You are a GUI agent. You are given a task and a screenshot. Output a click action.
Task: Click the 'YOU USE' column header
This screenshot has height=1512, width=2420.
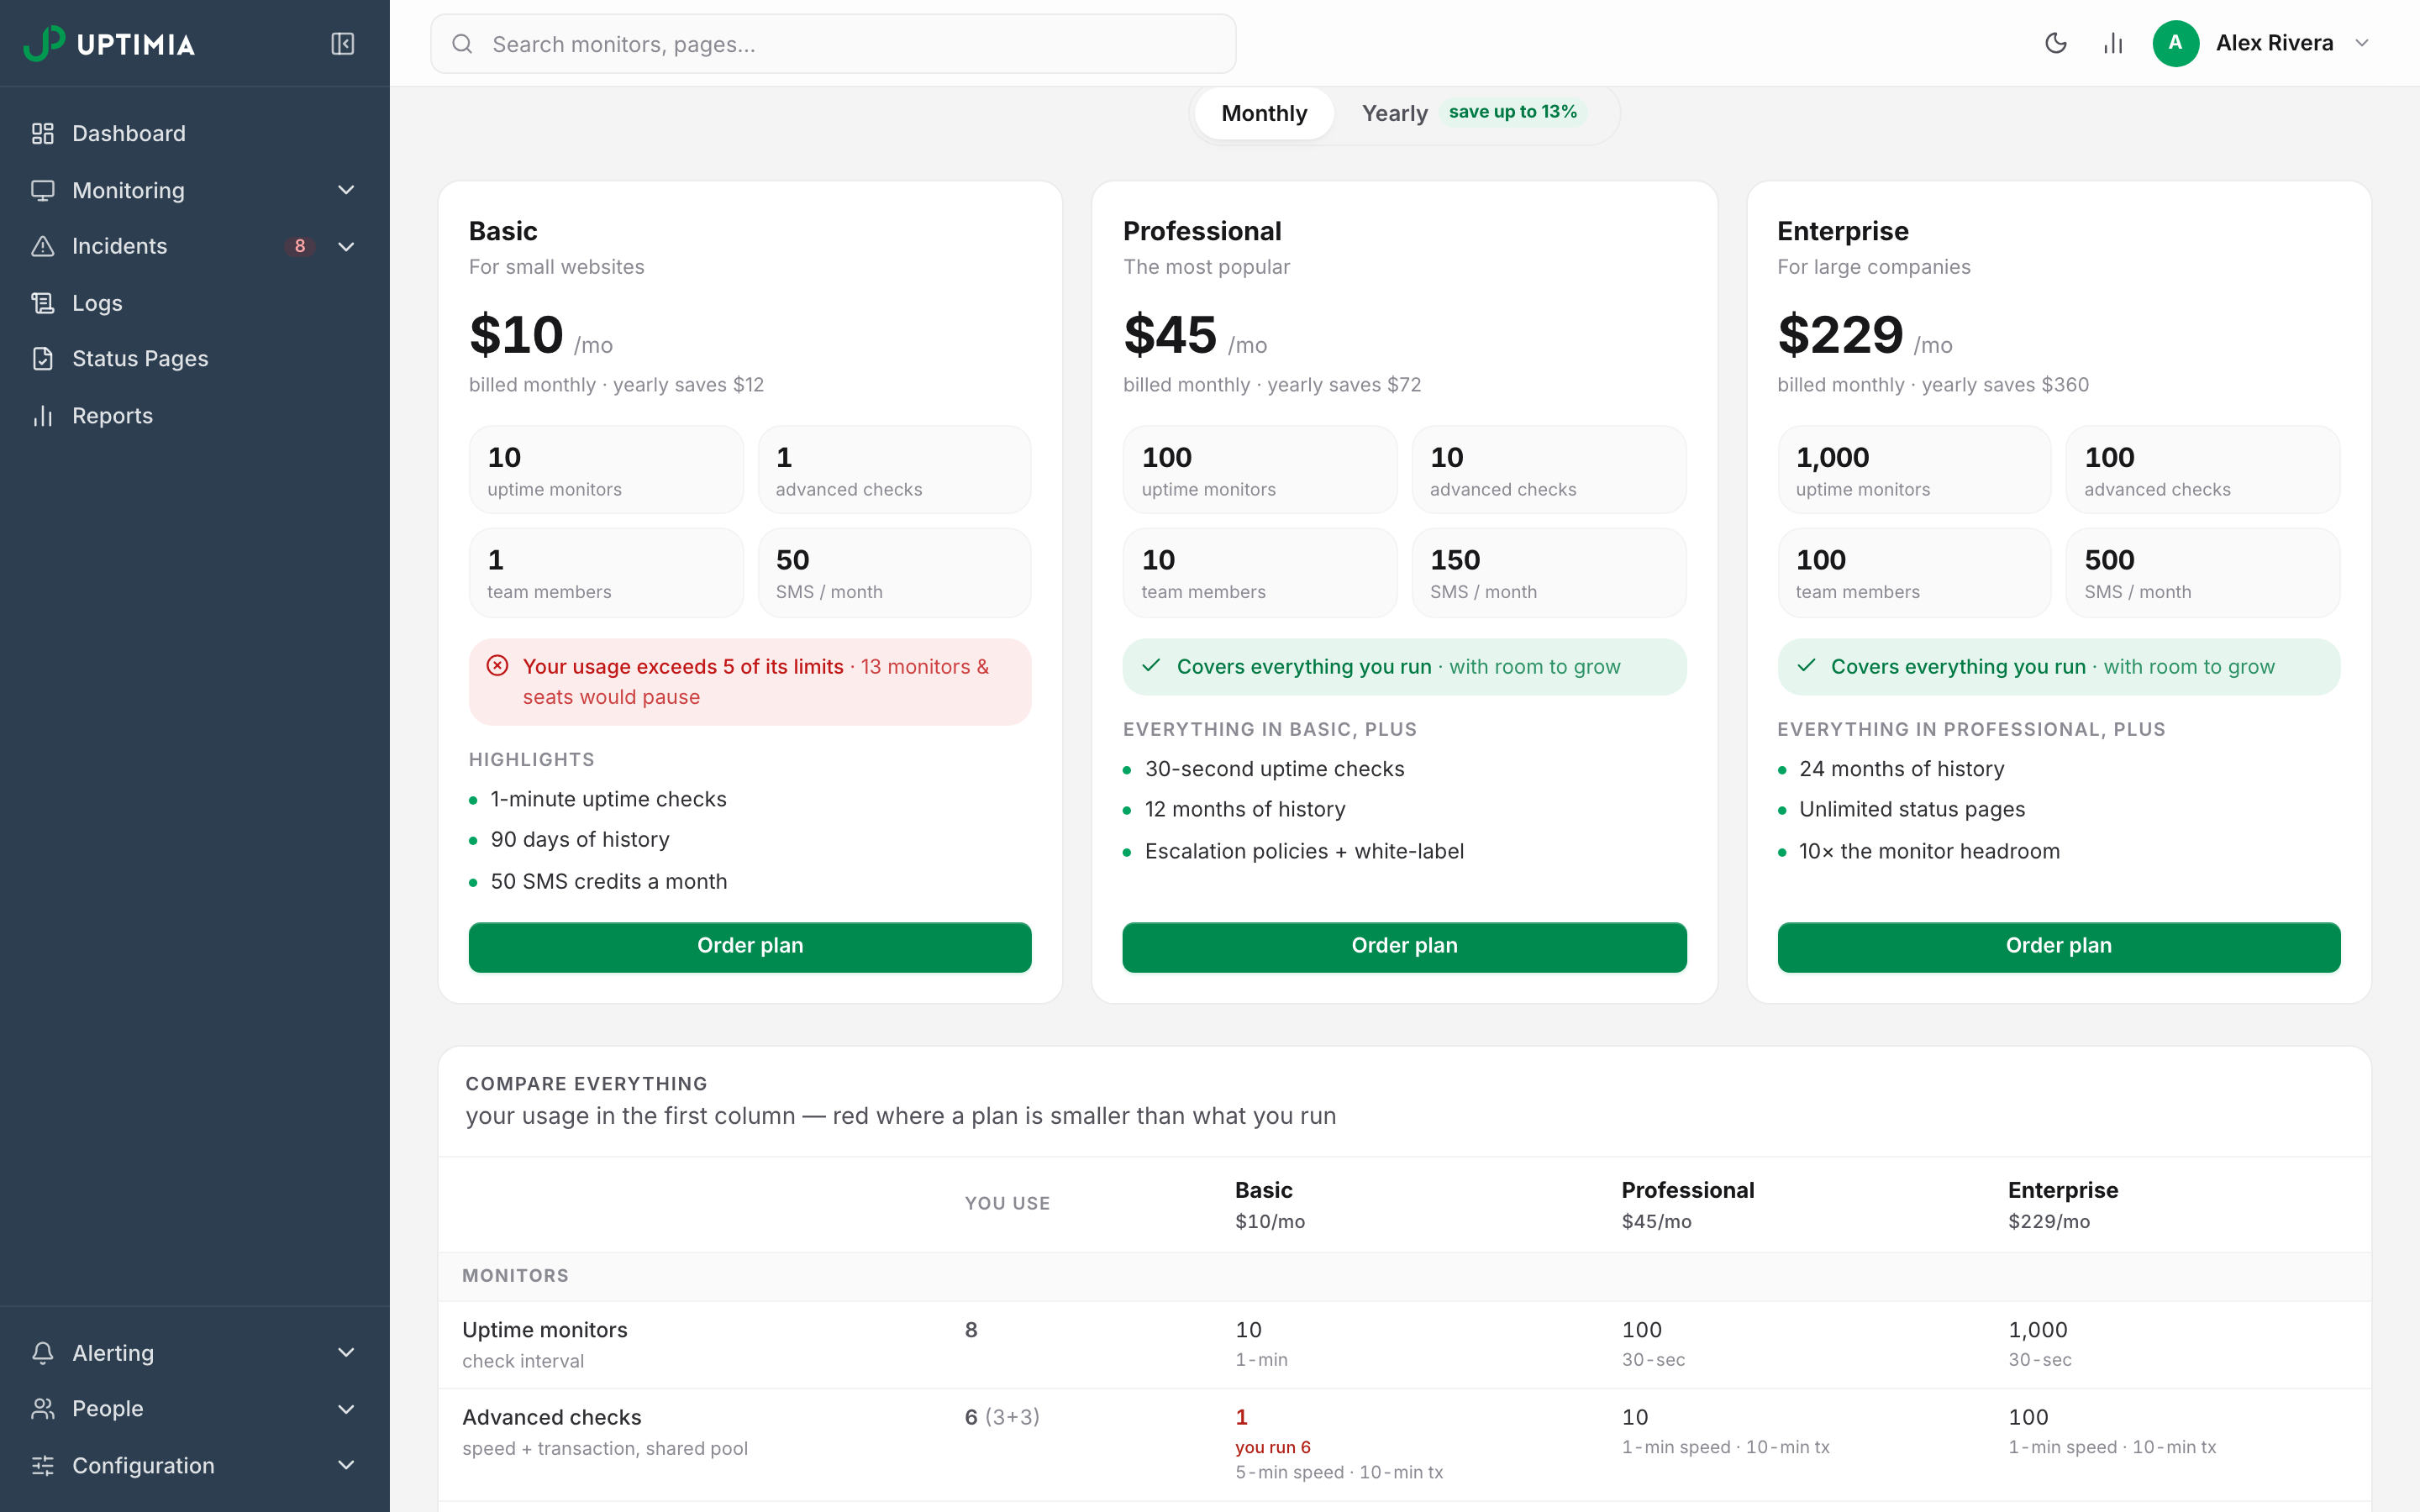[x=1007, y=1203]
